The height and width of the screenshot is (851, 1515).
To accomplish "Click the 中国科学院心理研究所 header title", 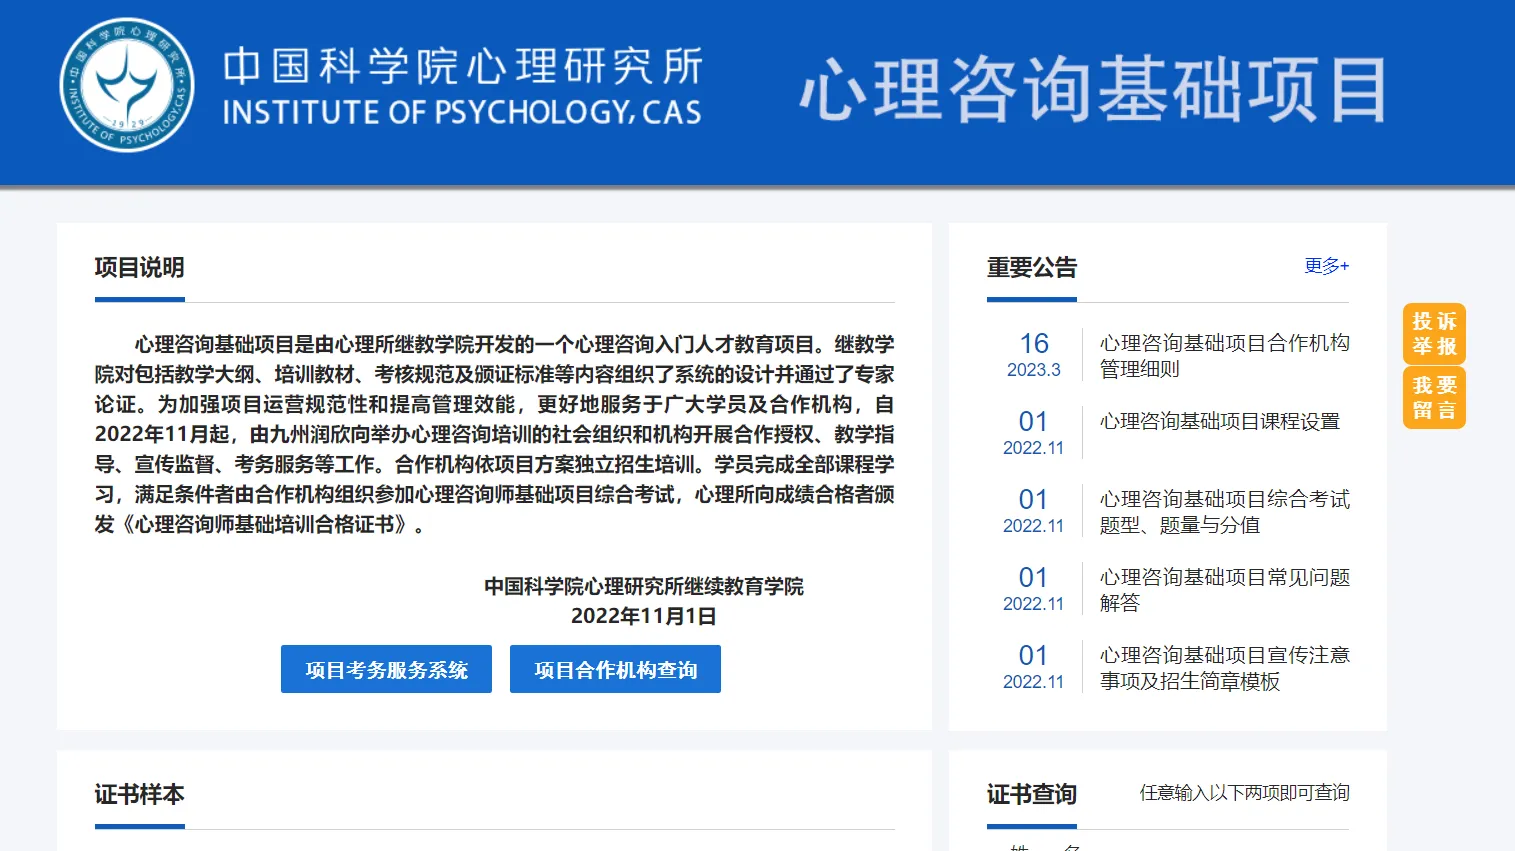I will 462,66.
